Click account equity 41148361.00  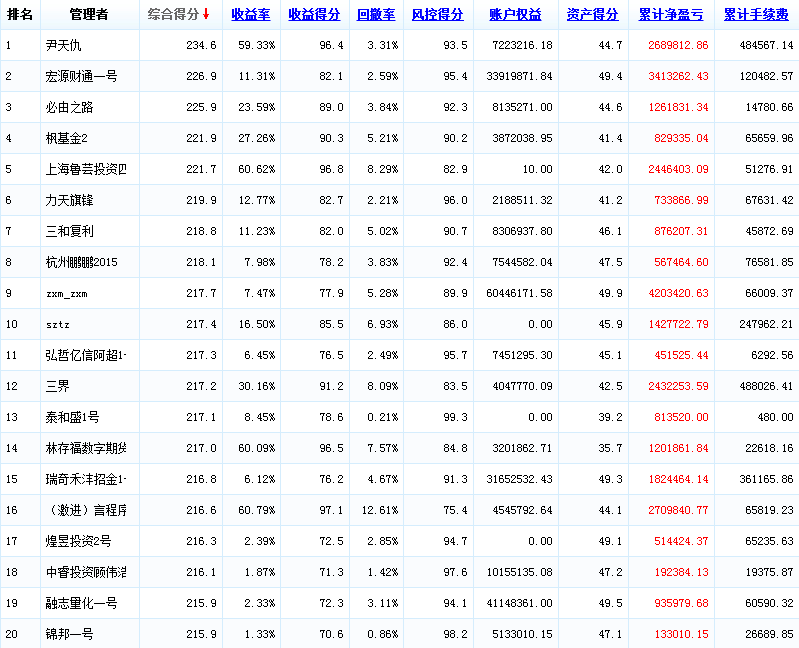[x=519, y=603]
